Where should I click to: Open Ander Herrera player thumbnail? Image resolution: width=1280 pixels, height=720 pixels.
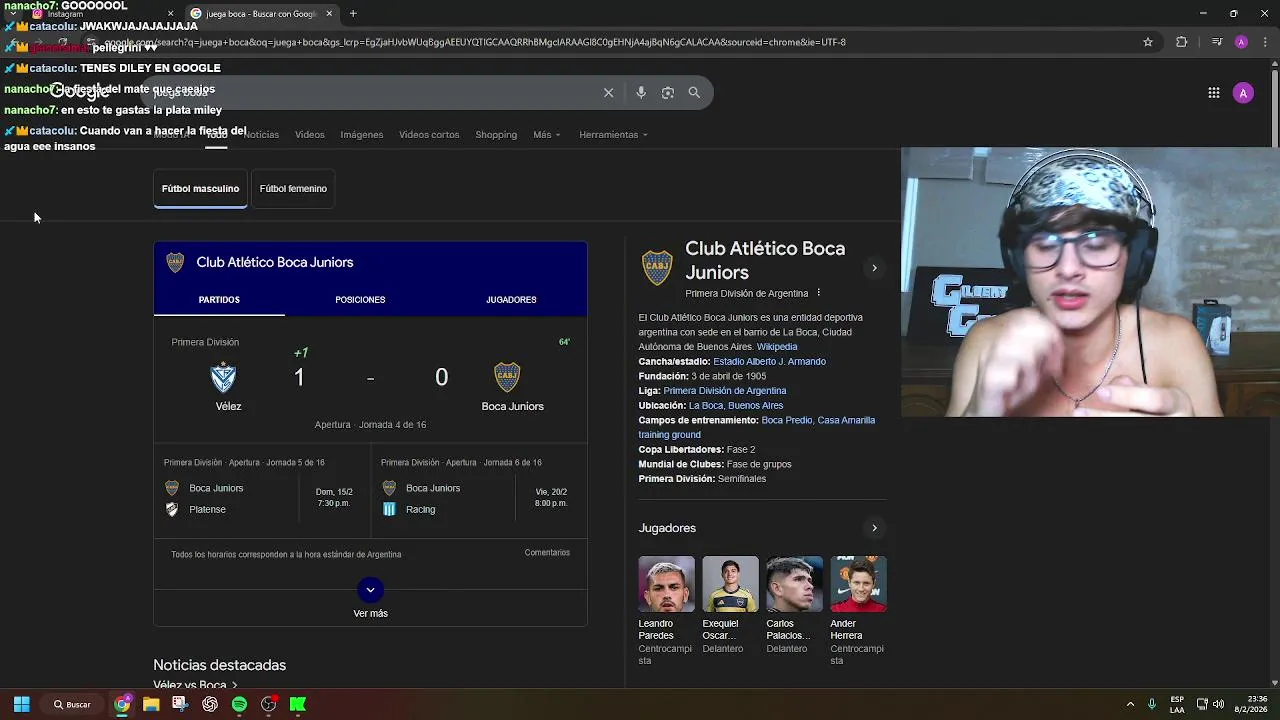pos(858,584)
